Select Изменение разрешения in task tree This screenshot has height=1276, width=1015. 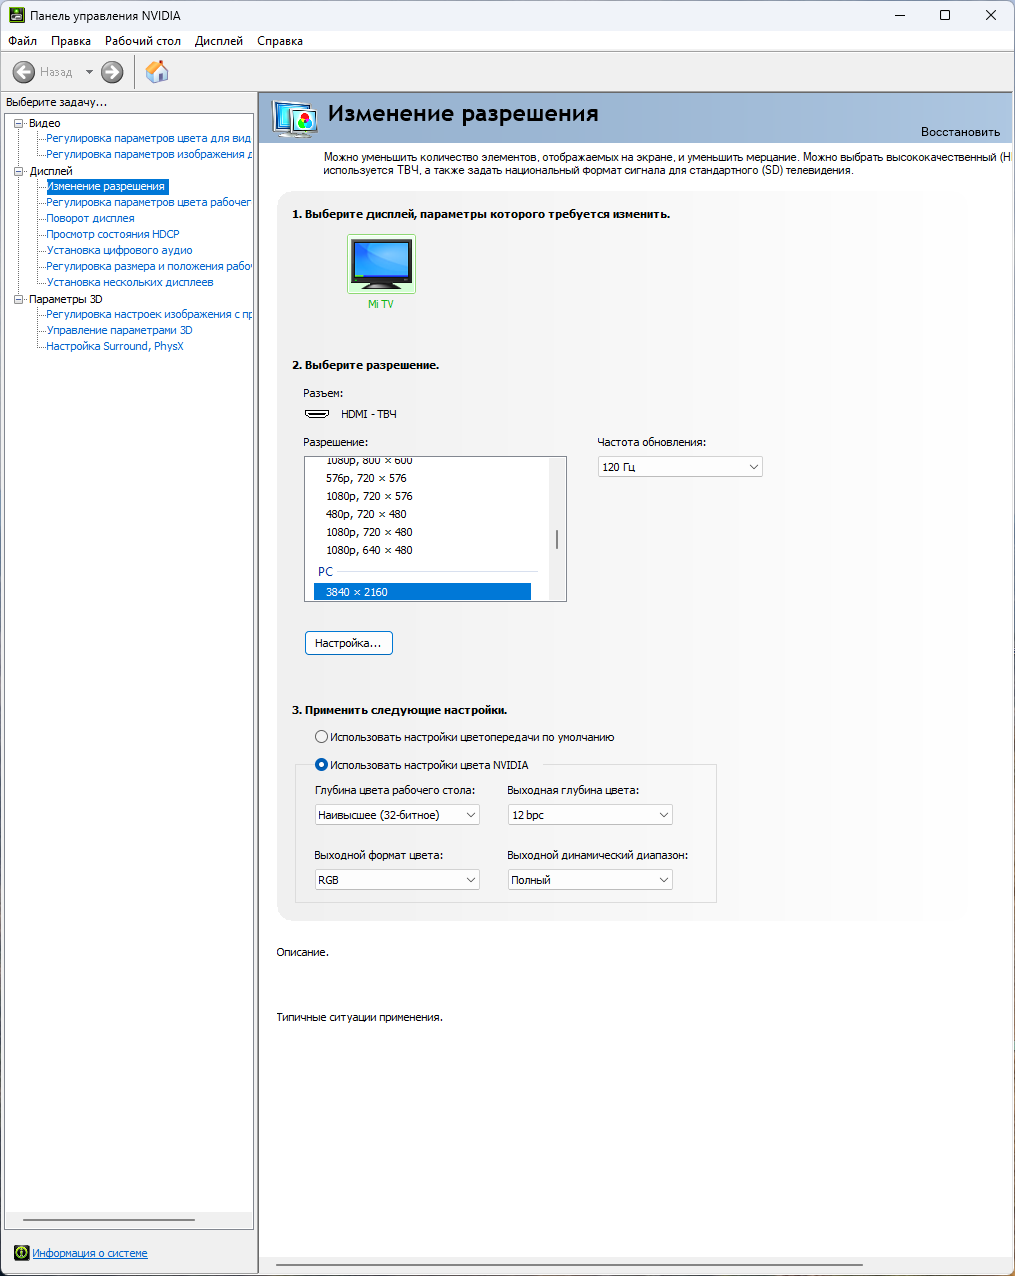107,186
